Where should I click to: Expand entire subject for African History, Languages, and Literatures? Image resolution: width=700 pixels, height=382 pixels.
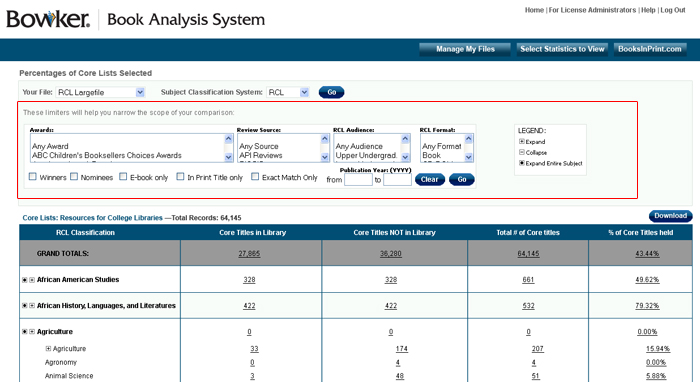[x=25, y=306]
